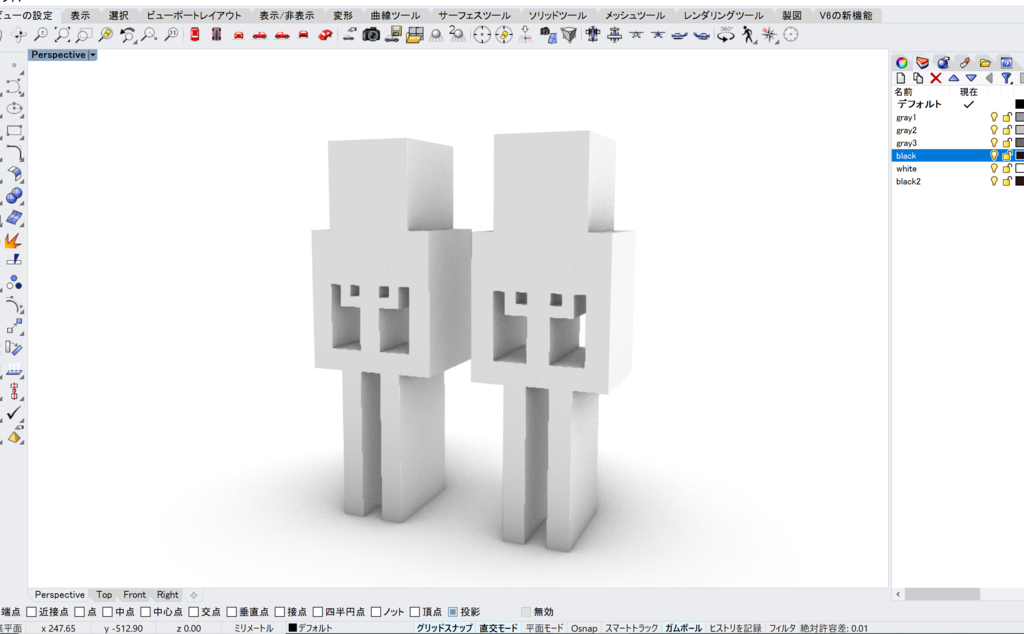This screenshot has height=634, width=1024.
Task: Switch to the Right viewport tab
Action: [x=167, y=595]
